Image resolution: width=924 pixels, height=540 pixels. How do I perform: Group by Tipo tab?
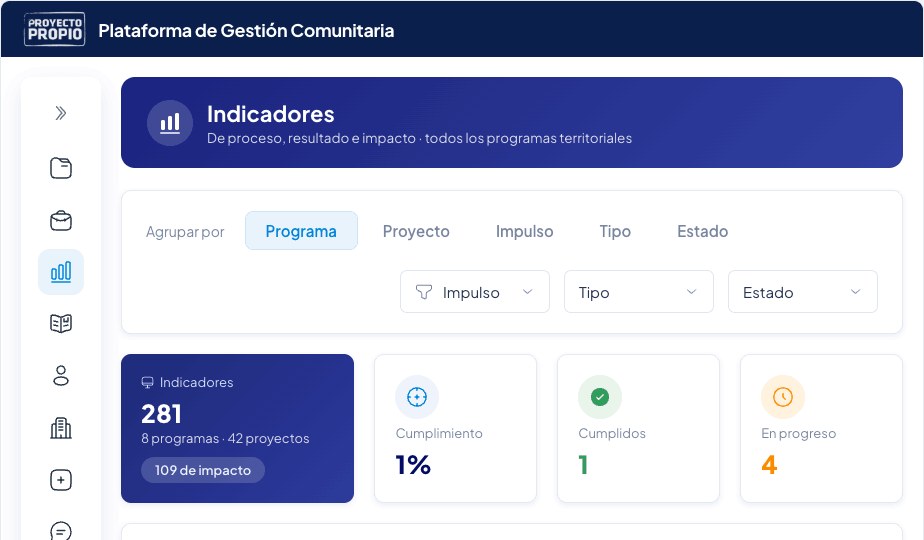(615, 231)
